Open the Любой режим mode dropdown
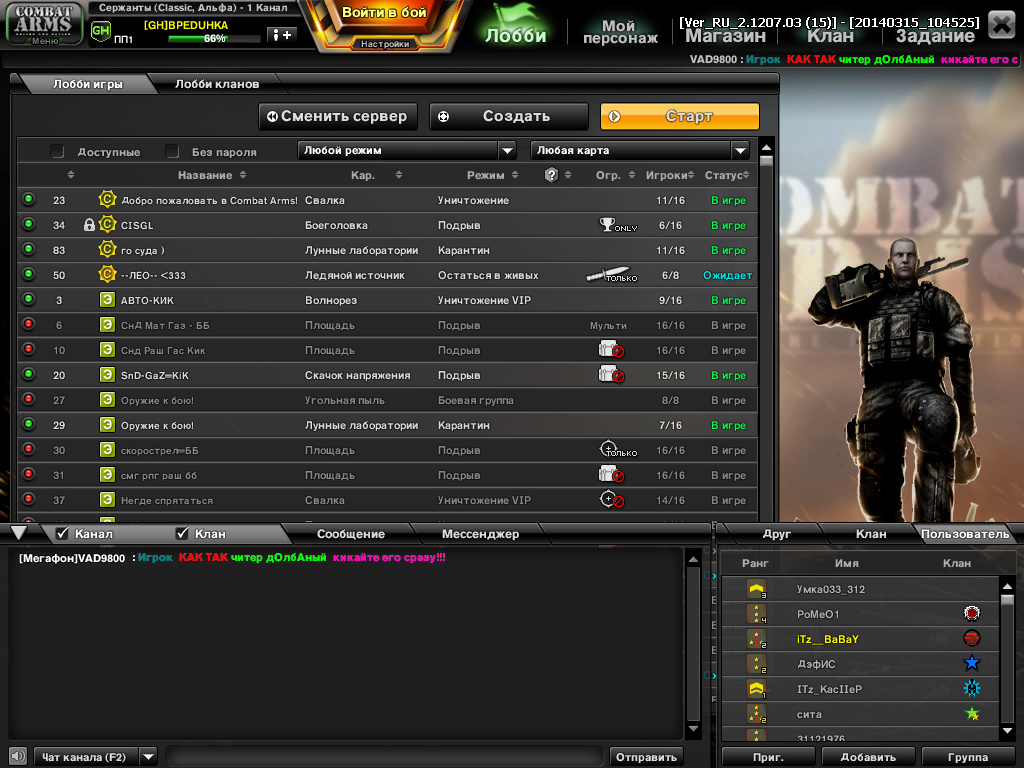 (x=407, y=150)
